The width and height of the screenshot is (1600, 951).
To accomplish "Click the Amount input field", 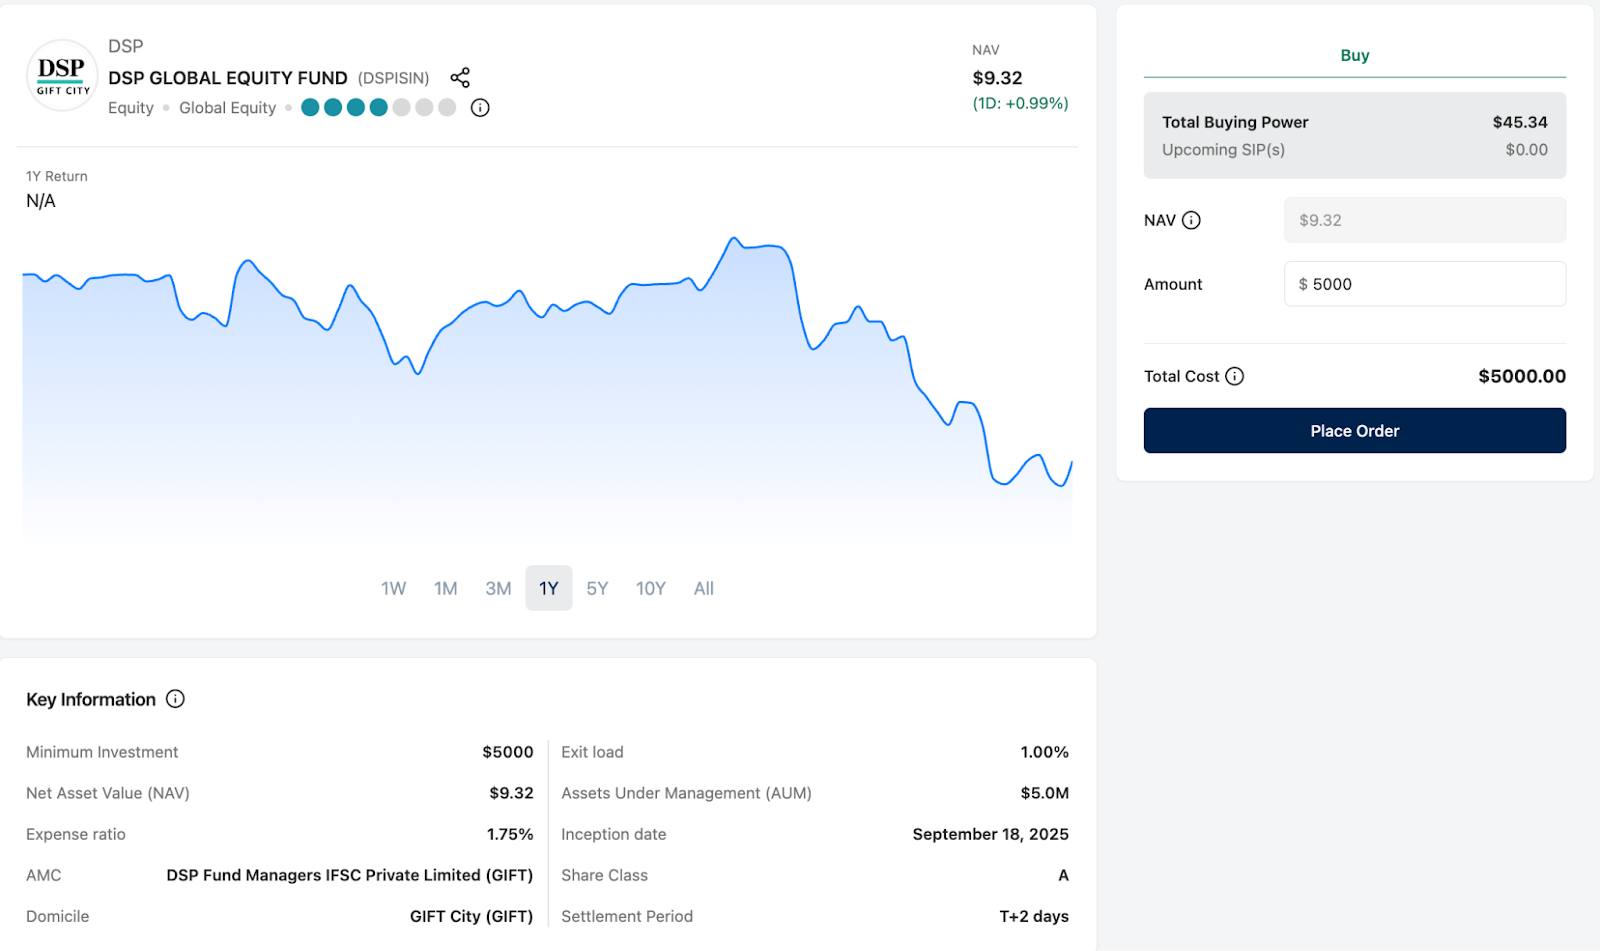I will point(1424,284).
